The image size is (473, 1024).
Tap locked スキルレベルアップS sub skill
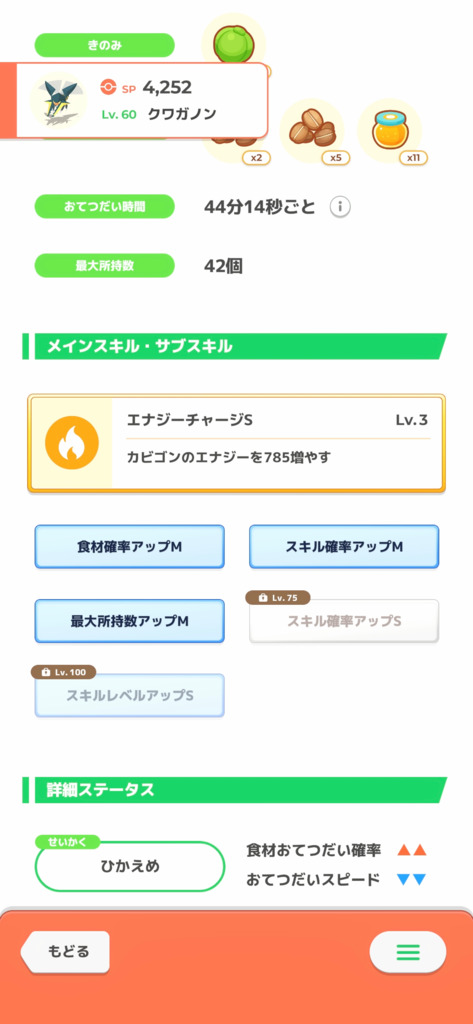[x=129, y=696]
